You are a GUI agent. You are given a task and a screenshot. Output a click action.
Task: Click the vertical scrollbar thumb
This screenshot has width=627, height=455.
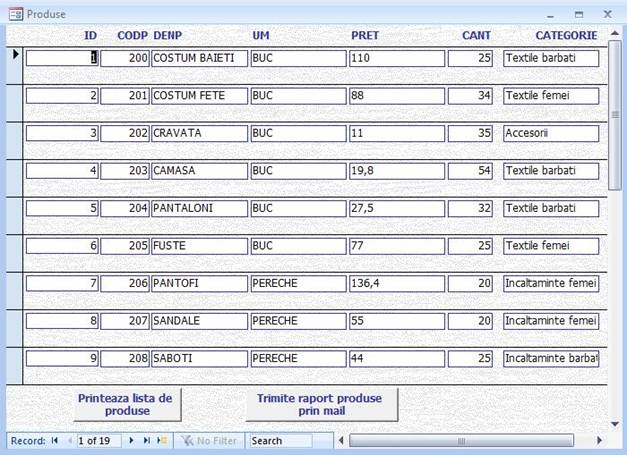coord(615,115)
